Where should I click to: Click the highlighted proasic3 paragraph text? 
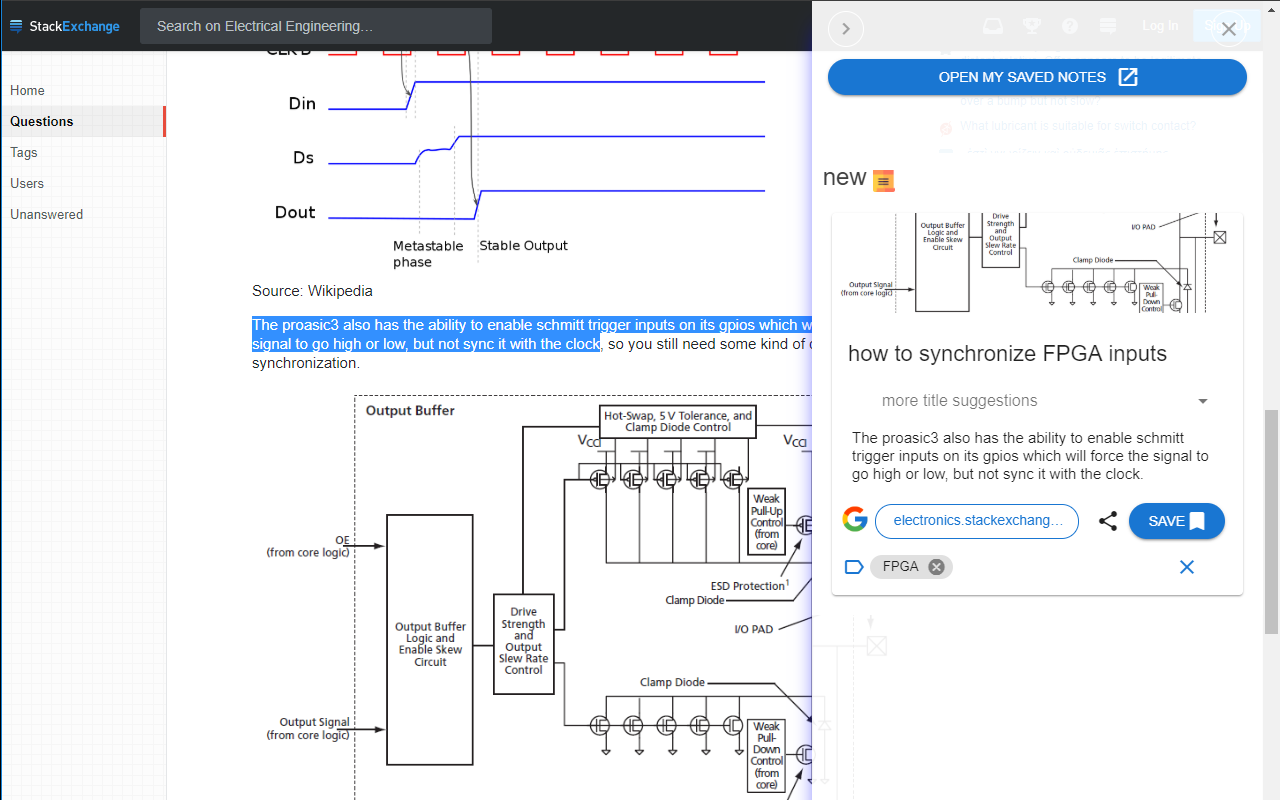[x=530, y=334]
